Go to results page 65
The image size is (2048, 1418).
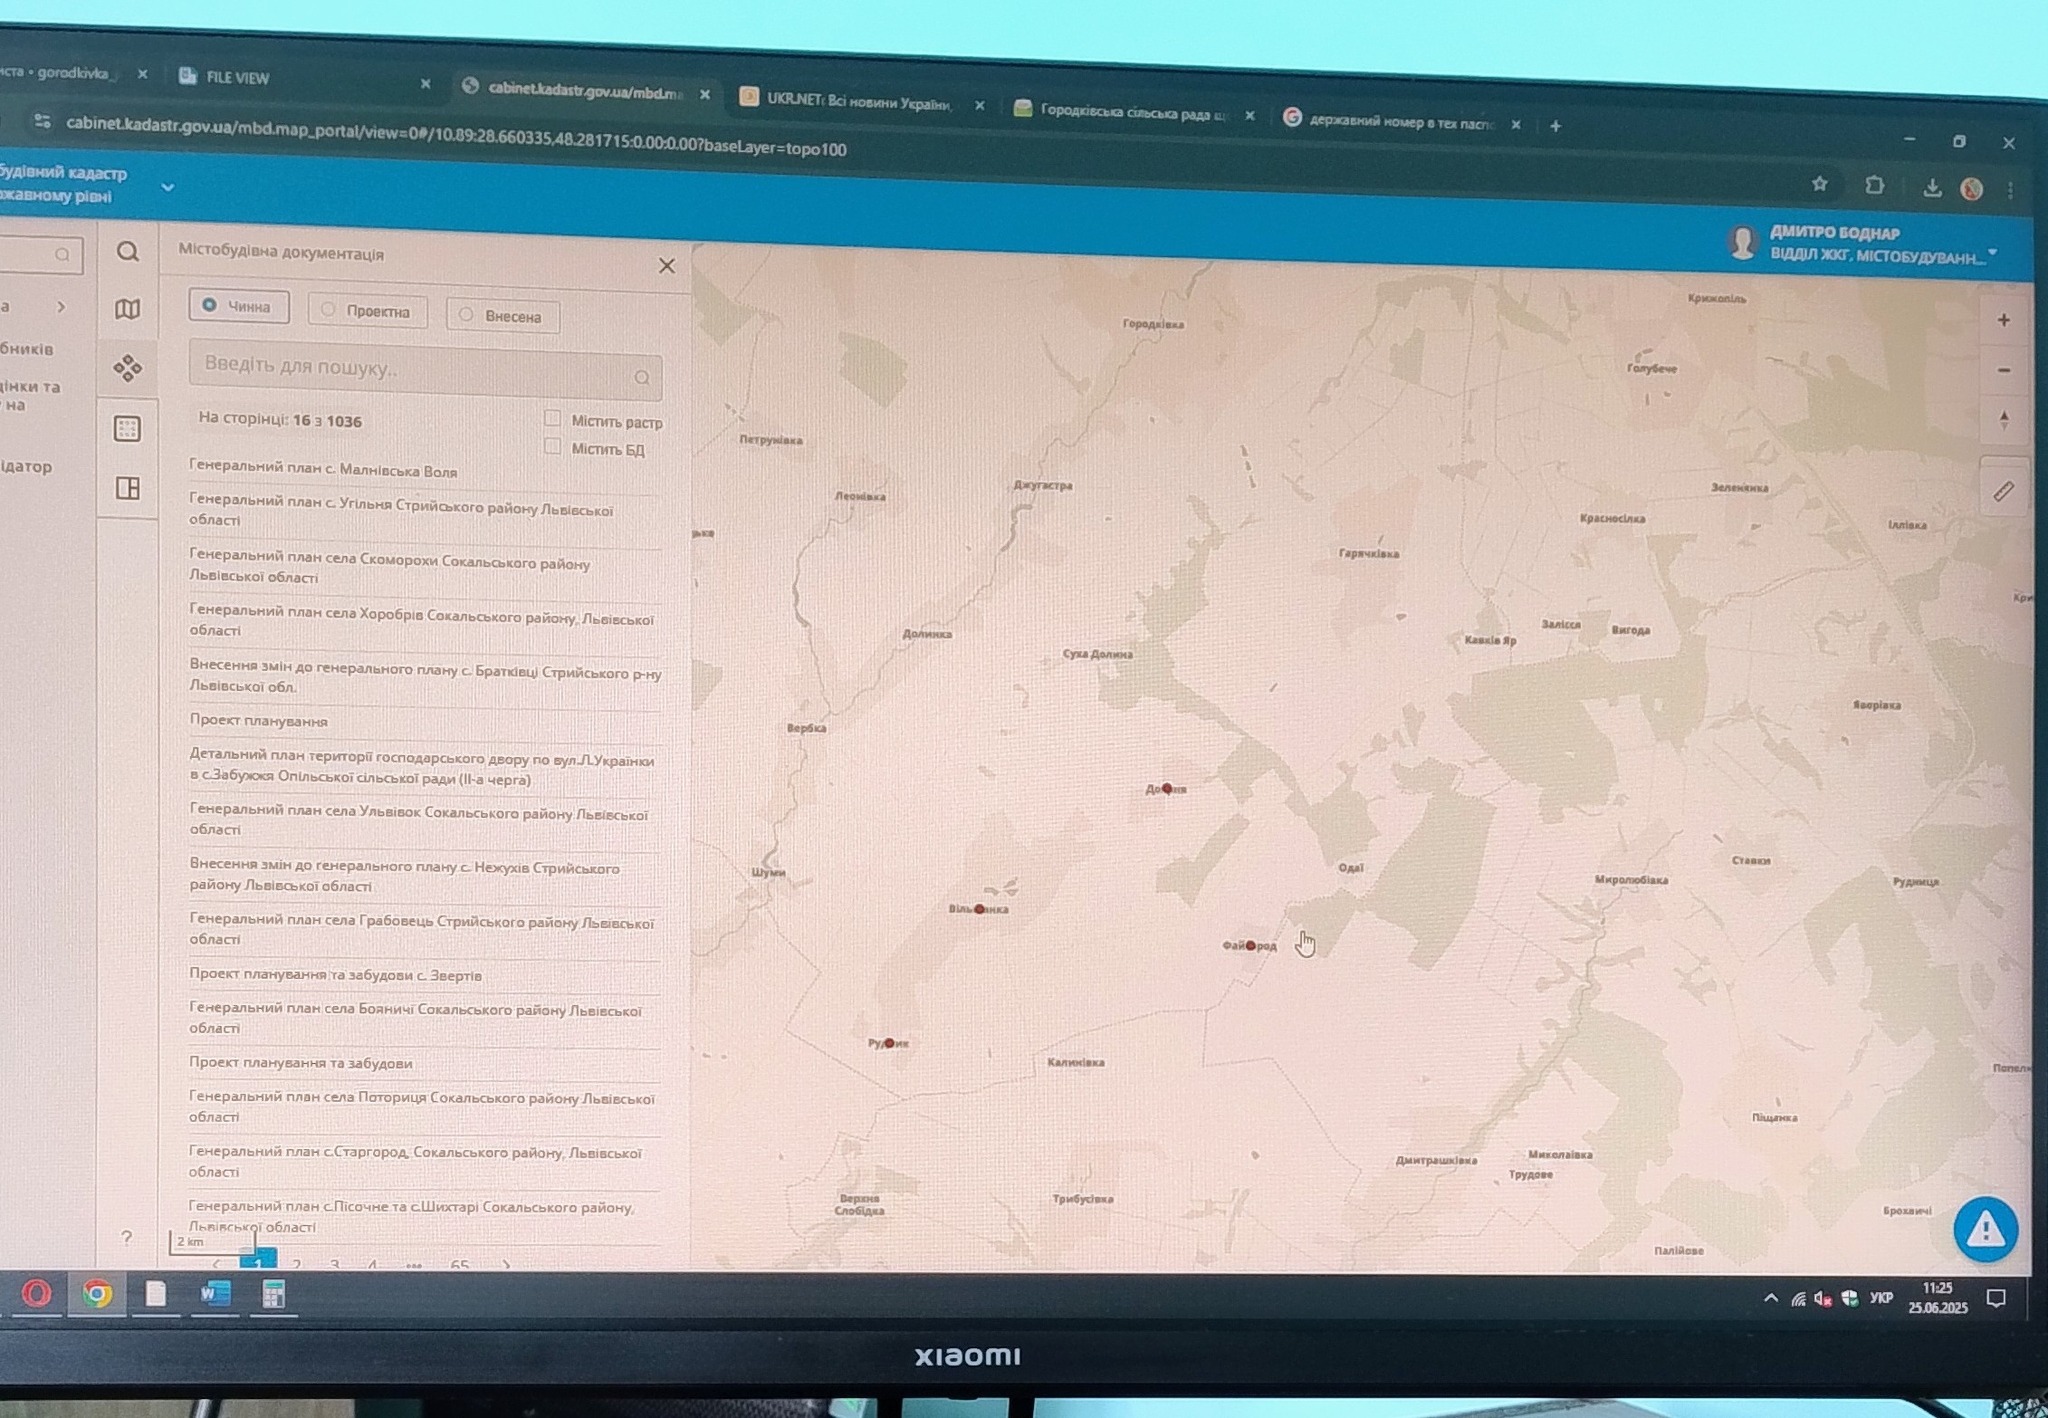click(459, 1265)
